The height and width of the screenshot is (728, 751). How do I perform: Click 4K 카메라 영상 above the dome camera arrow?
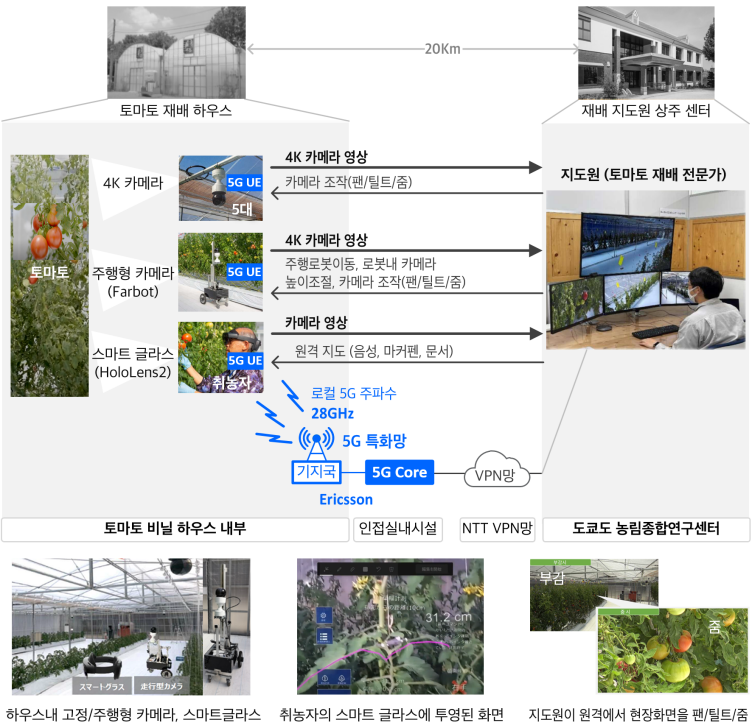pos(326,157)
